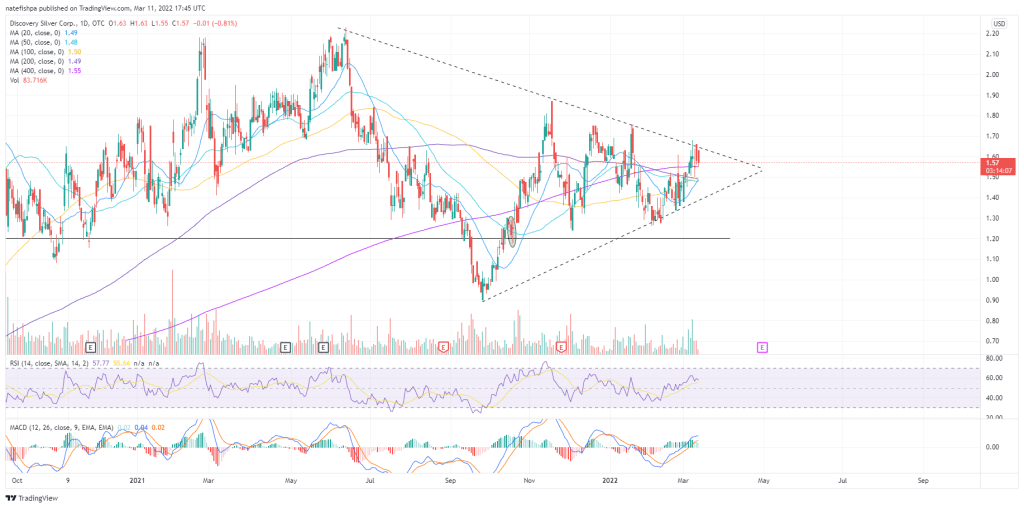Viewport: 1024px width, 508px height.
Task: Click the red earnings marker near September
Action: [x=443, y=347]
